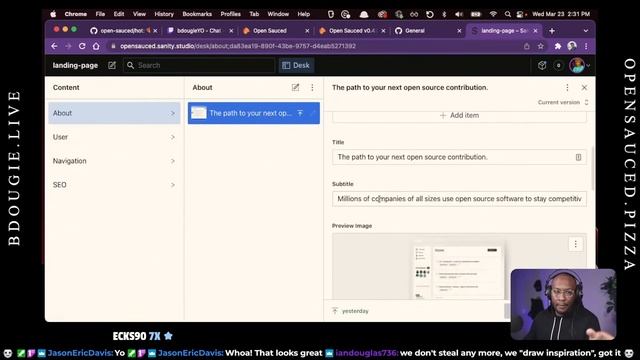This screenshot has height=360, width=640.
Task: Open the user avatar menu in Sanity
Action: click(579, 65)
